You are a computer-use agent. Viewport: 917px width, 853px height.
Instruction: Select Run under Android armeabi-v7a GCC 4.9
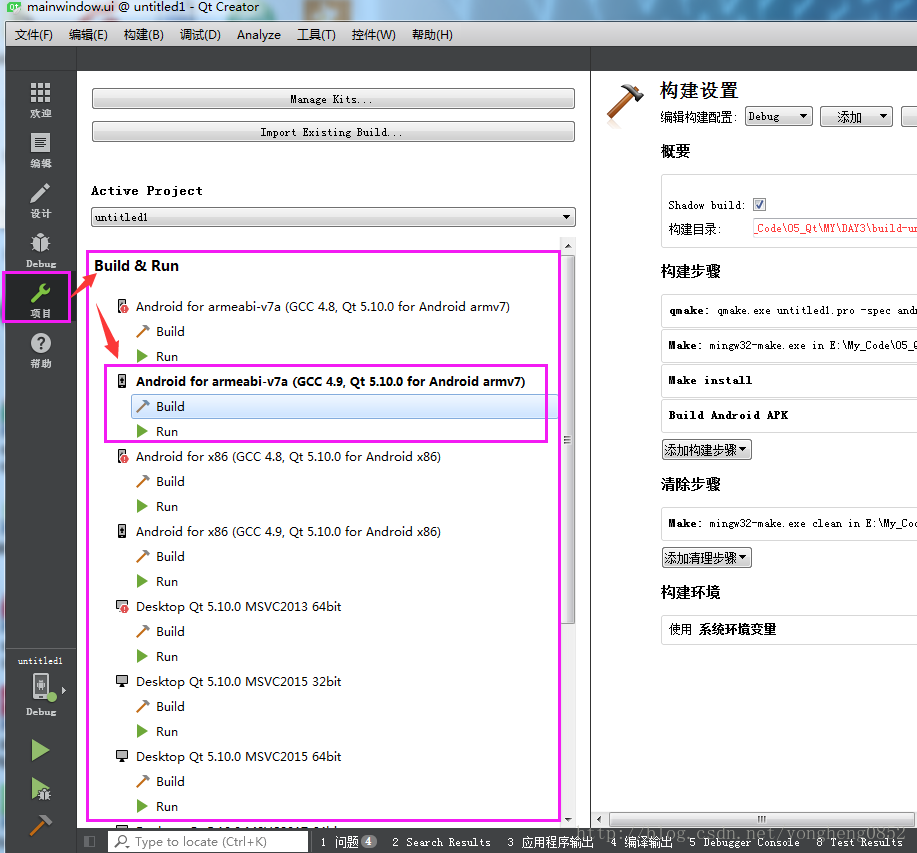pyautogui.click(x=166, y=431)
